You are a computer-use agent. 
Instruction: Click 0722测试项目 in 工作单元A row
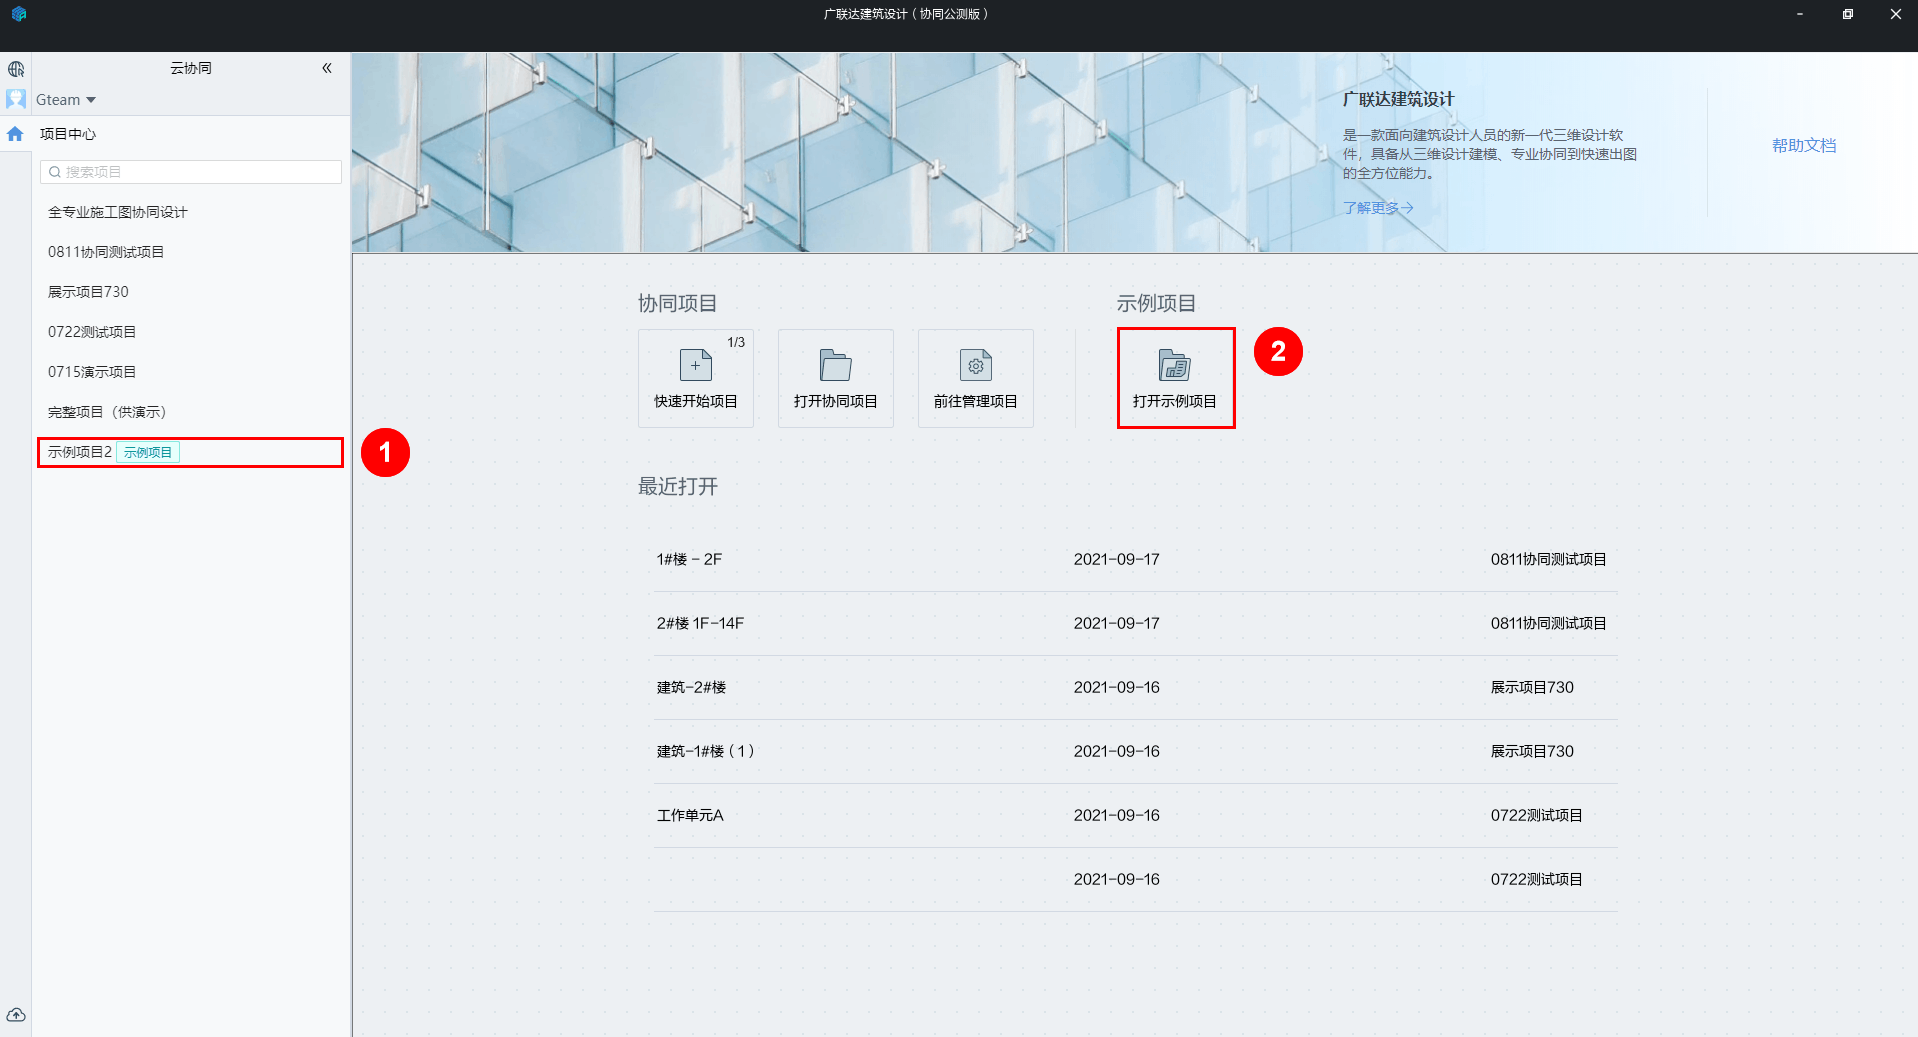1536,816
